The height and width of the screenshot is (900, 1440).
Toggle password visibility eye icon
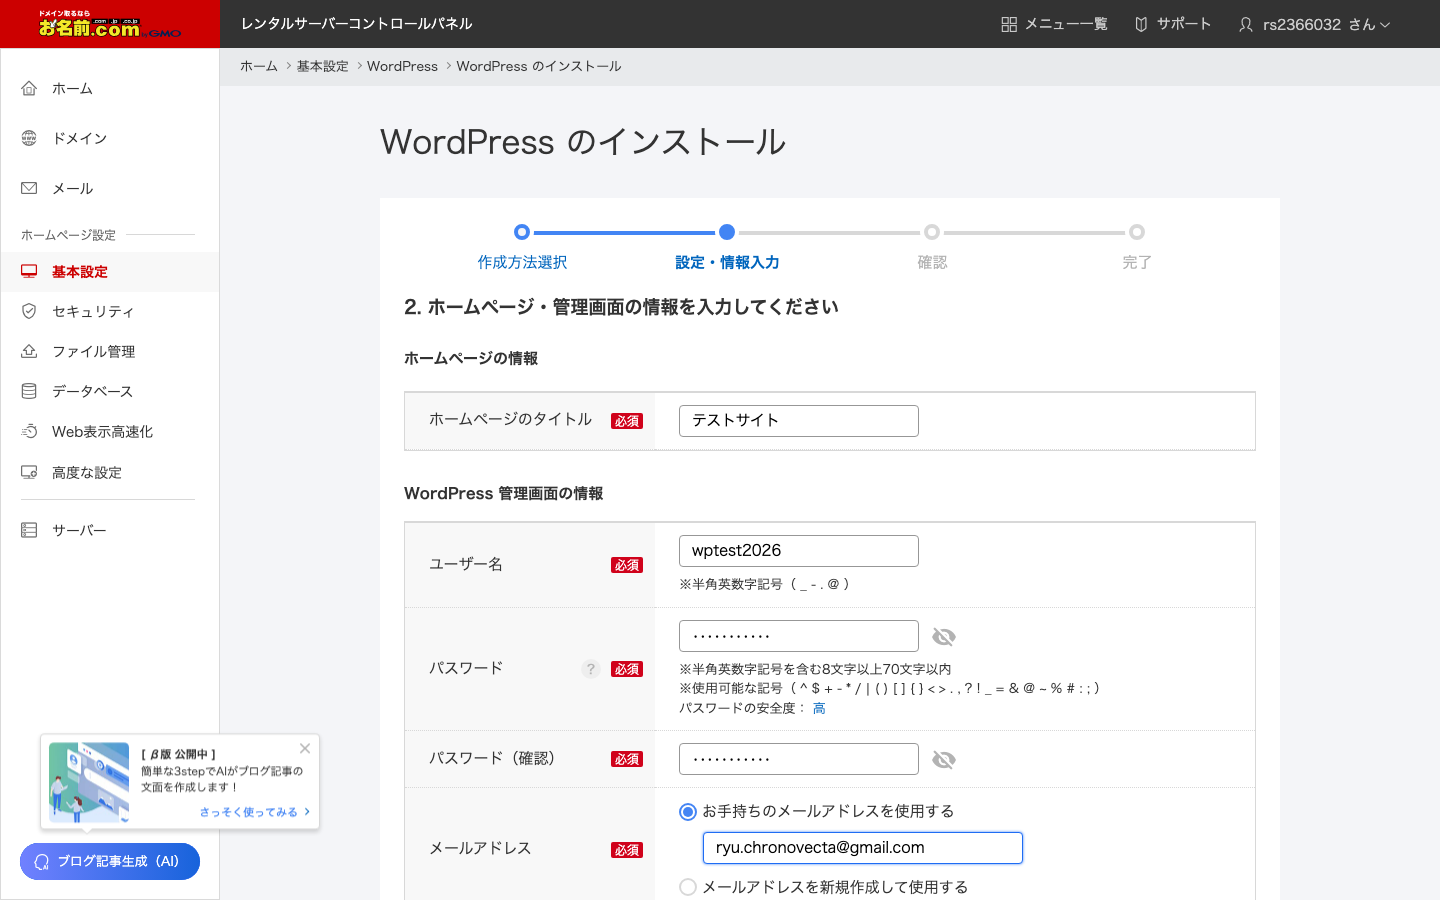coord(943,637)
